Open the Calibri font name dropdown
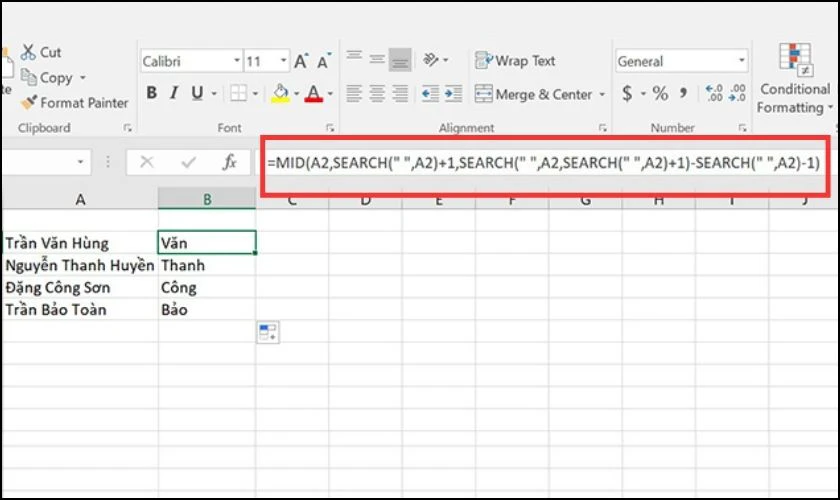The width and height of the screenshot is (840, 500). click(237, 61)
